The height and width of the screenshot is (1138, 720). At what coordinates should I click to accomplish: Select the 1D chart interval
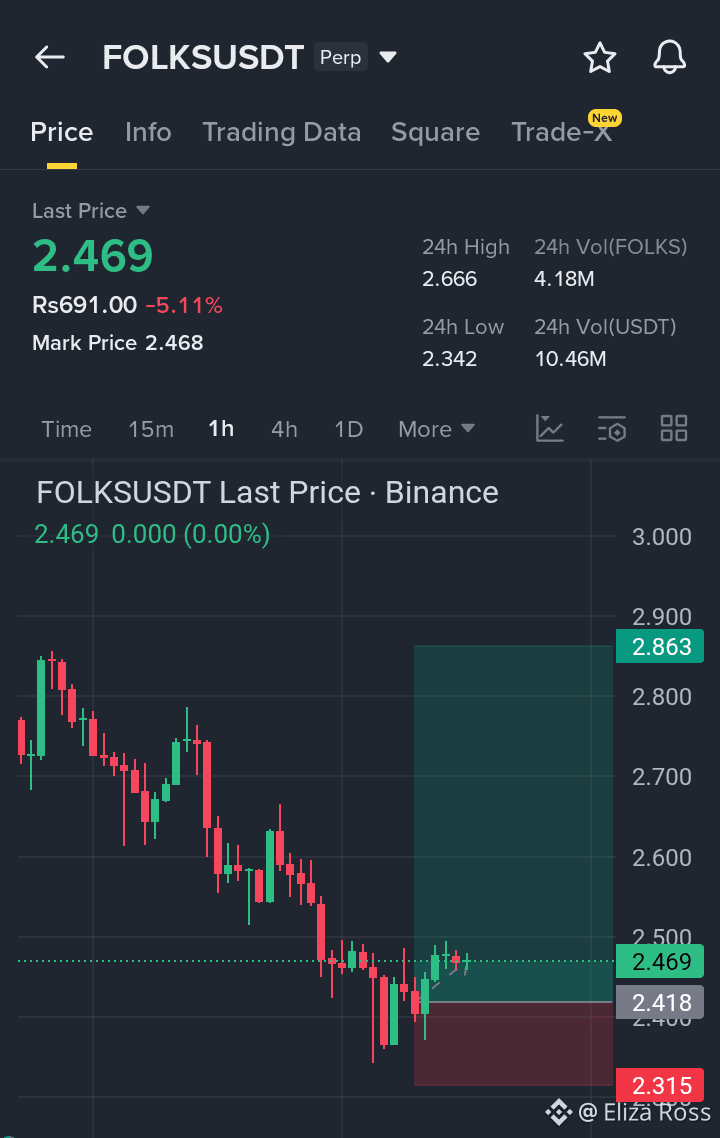click(x=348, y=428)
